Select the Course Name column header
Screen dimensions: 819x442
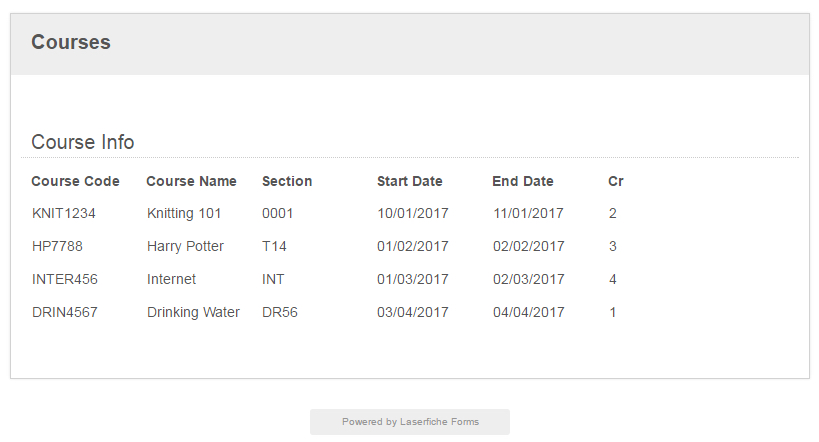coord(191,181)
